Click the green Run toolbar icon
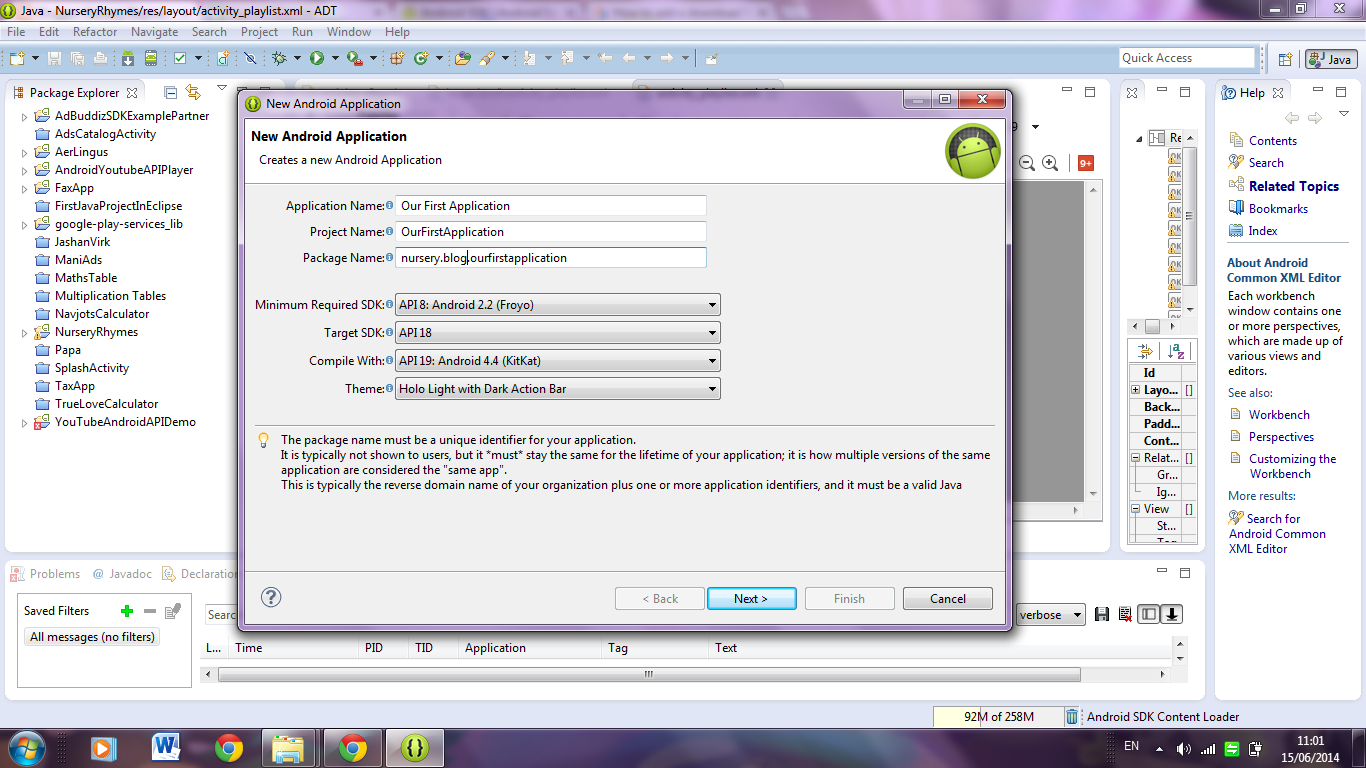Viewport: 1366px width, 768px height. pyautogui.click(x=316, y=58)
